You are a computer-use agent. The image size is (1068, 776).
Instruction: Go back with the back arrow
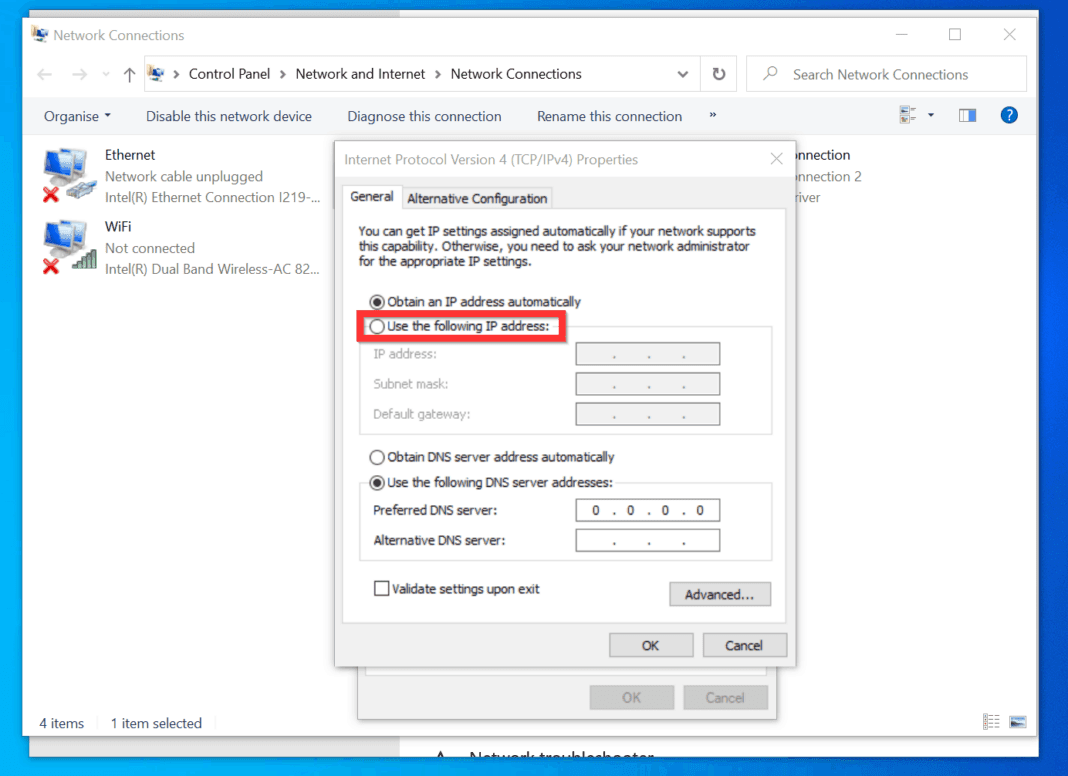pos(45,74)
